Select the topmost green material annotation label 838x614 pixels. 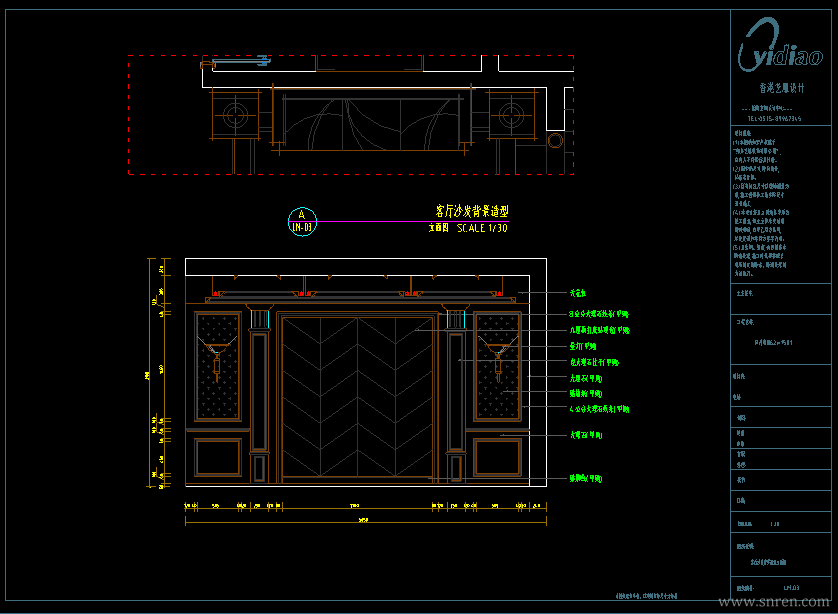point(578,293)
